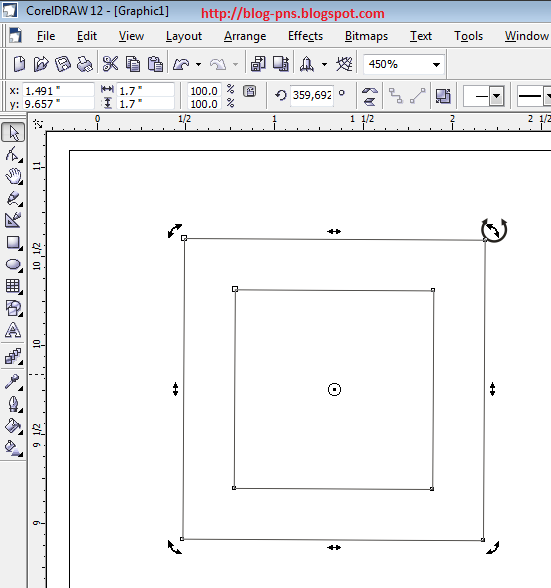Open the outline width dropdown
The width and height of the screenshot is (551, 588).
(x=496, y=96)
